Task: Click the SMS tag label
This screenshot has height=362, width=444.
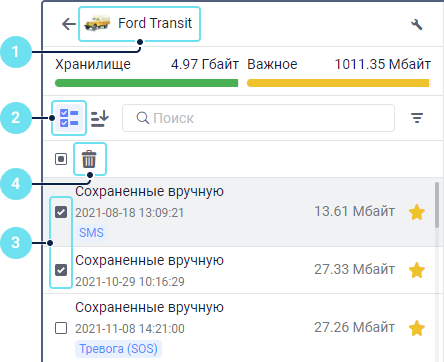Action: [x=91, y=233]
